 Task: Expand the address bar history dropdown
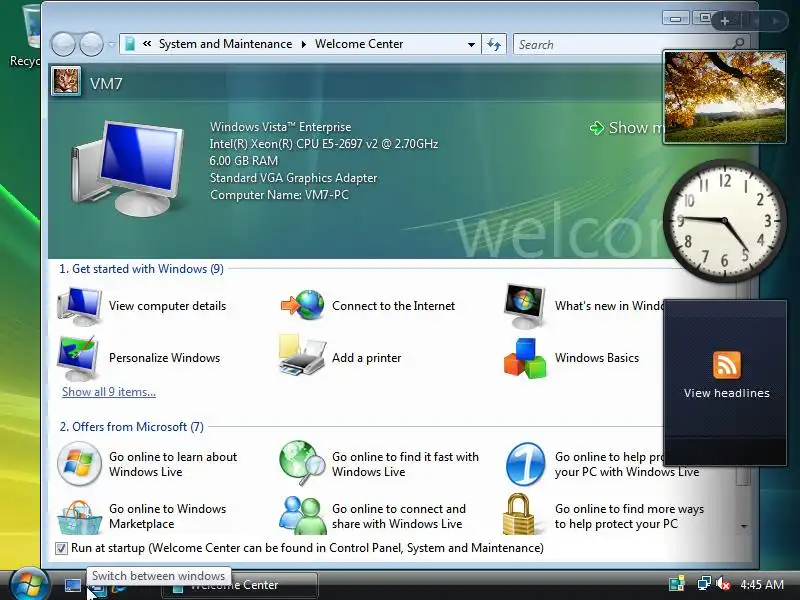[x=471, y=44]
